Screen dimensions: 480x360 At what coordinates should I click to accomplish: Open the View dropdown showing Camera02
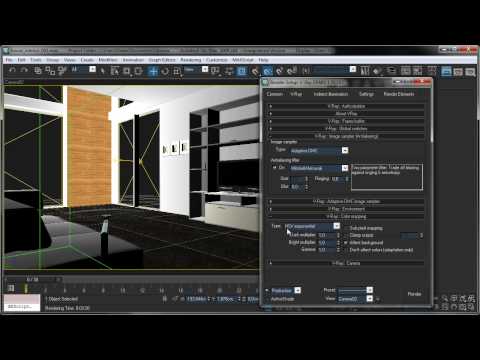point(356,299)
